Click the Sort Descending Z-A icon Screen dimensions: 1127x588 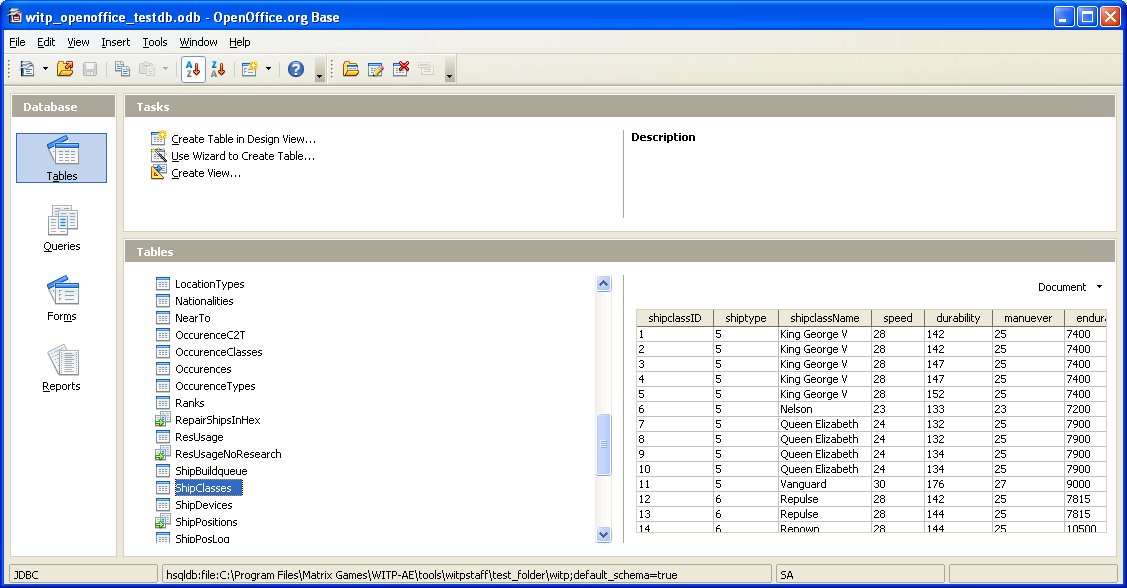218,69
